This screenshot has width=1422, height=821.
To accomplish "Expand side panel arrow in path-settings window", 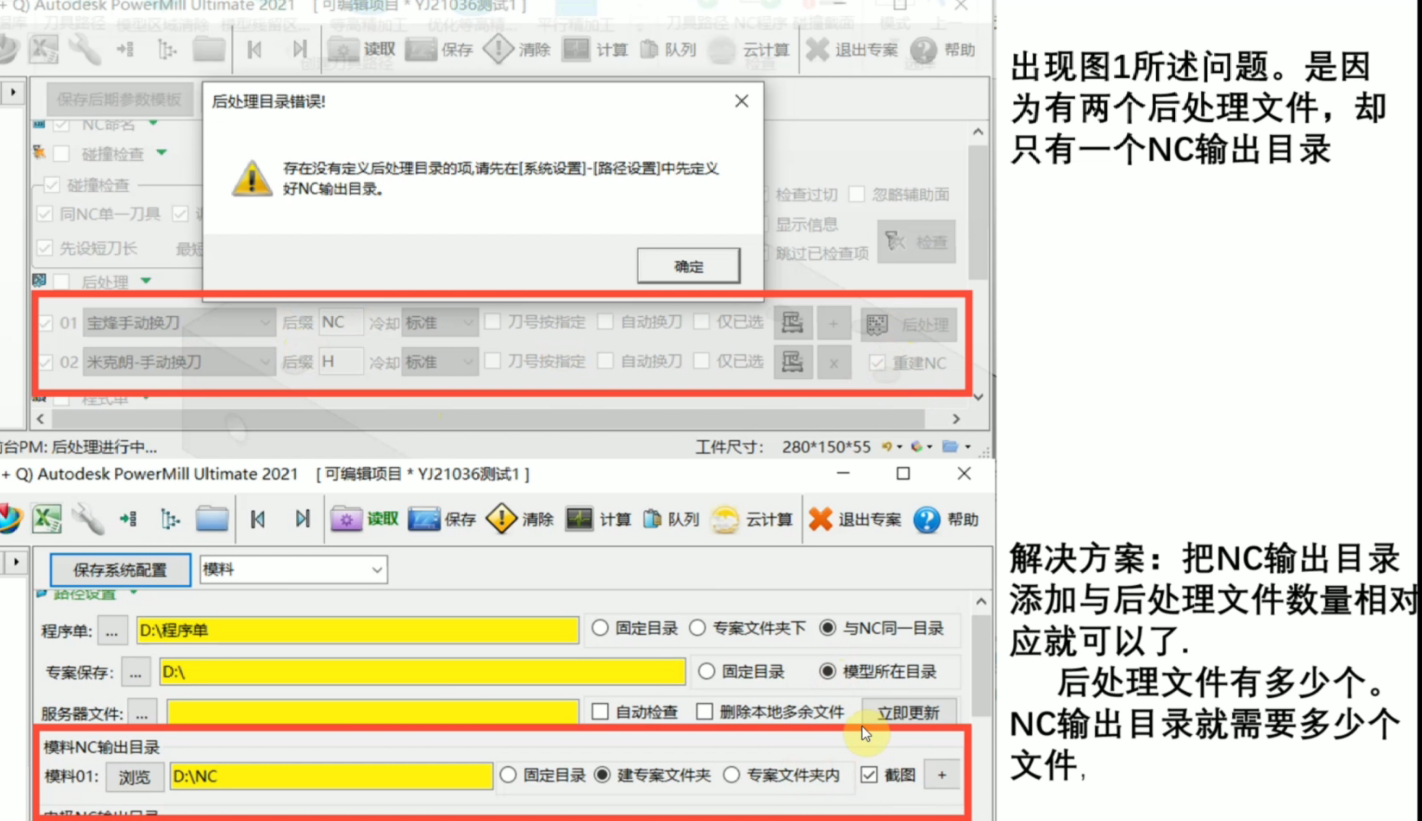I will pyautogui.click(x=15, y=563).
